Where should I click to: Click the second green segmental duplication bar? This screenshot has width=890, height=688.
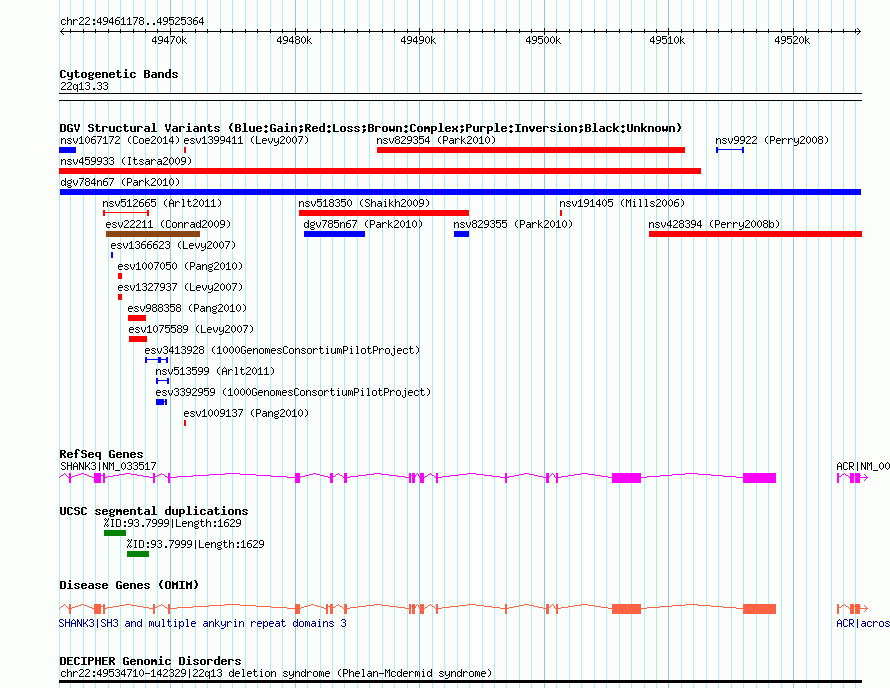(x=138, y=554)
